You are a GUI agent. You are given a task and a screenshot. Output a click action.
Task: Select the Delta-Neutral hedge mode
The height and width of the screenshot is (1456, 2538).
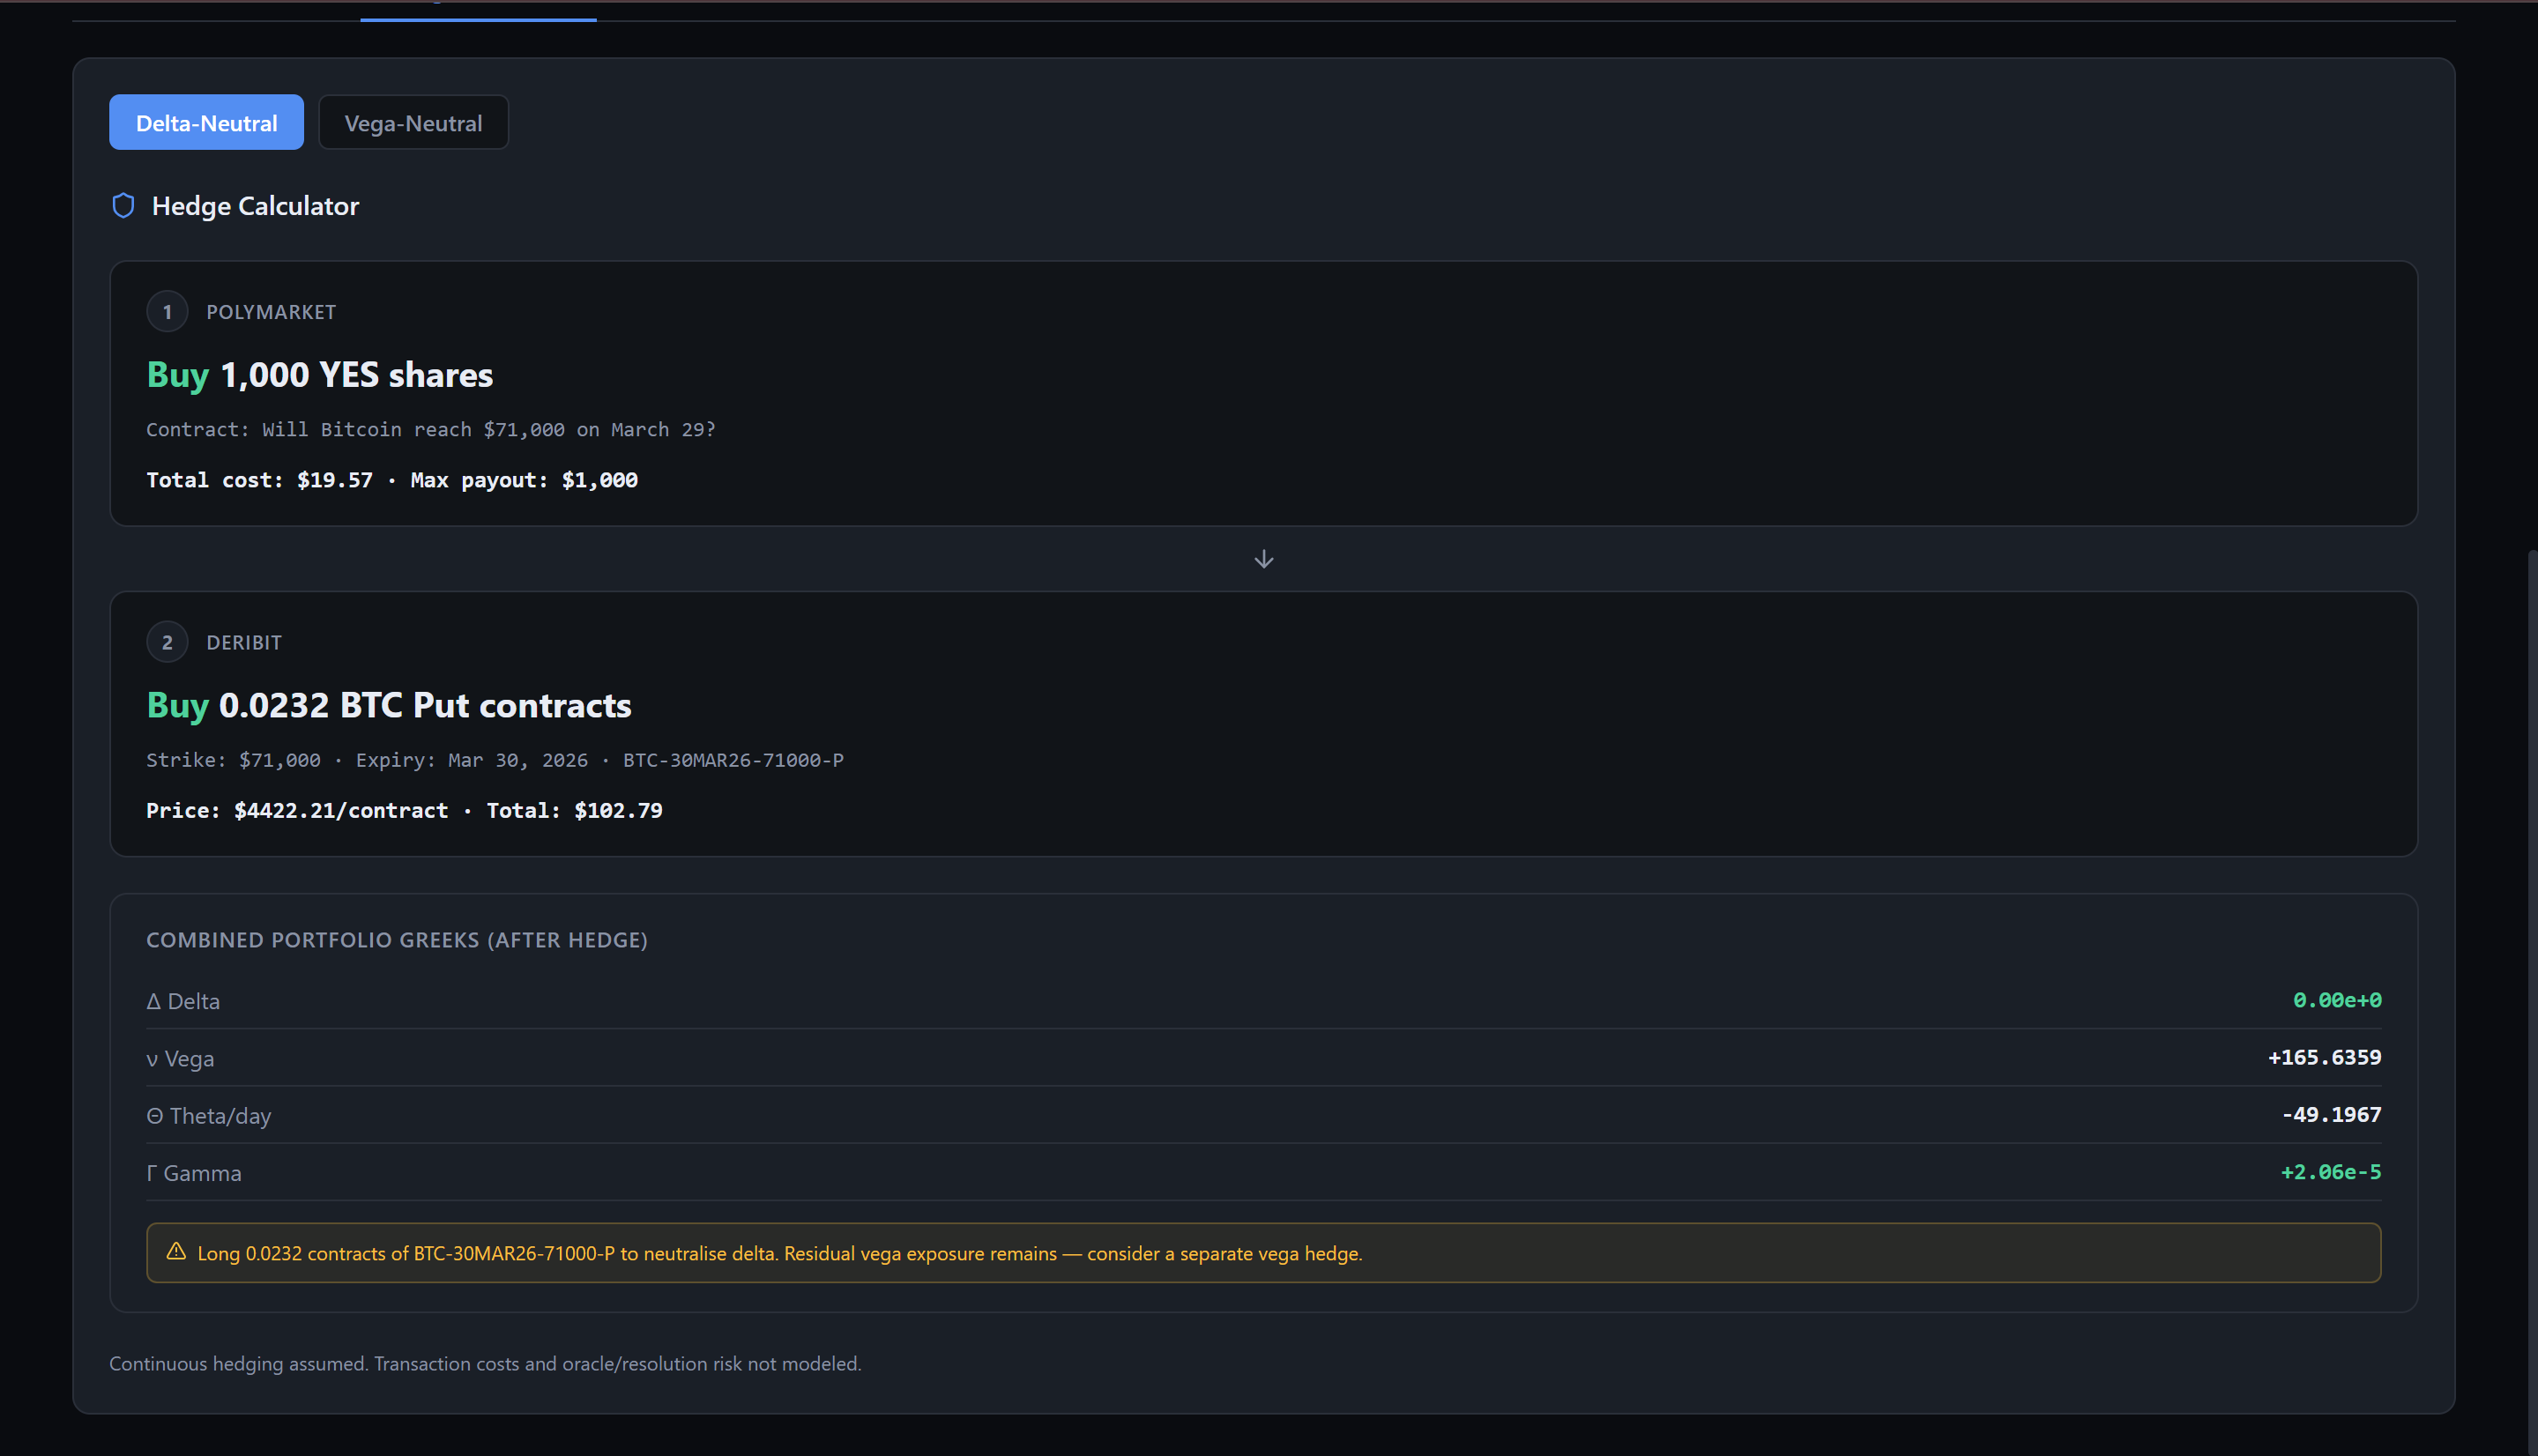click(206, 123)
